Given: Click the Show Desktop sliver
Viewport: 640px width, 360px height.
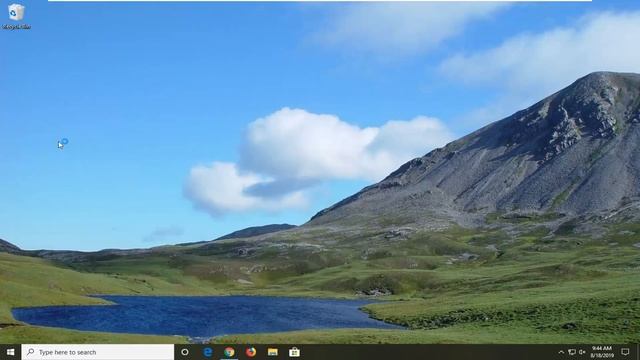Looking at the screenshot, I should pyautogui.click(x=638, y=352).
